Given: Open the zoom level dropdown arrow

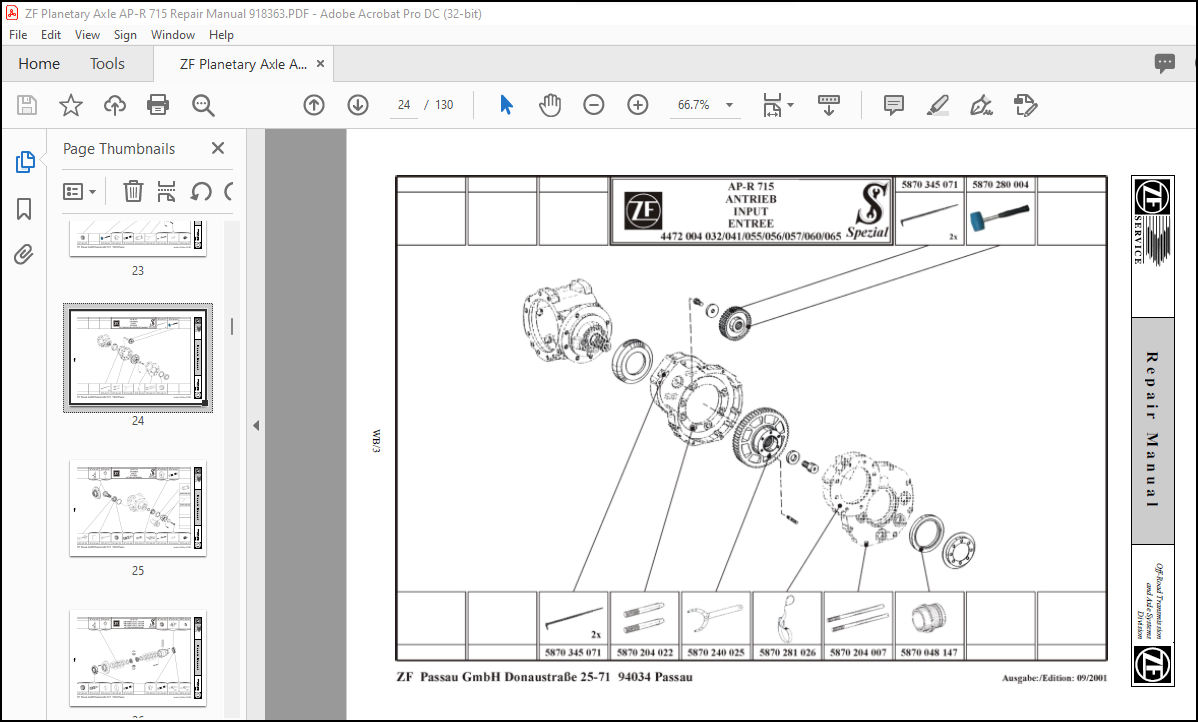Looking at the screenshot, I should pyautogui.click(x=730, y=105).
